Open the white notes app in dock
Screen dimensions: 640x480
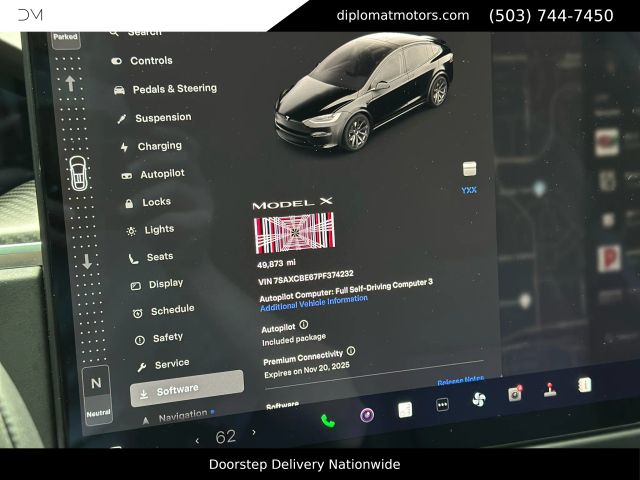coord(405,410)
